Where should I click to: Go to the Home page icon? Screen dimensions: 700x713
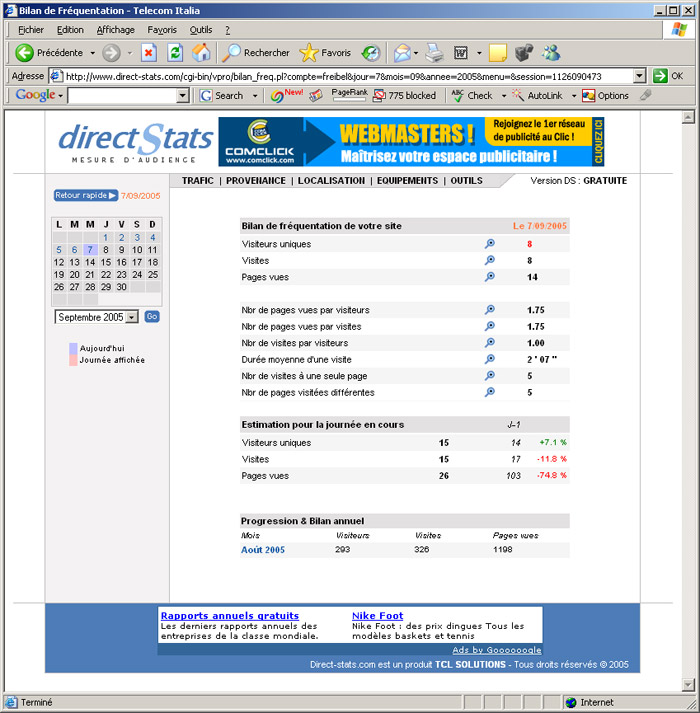pos(201,53)
